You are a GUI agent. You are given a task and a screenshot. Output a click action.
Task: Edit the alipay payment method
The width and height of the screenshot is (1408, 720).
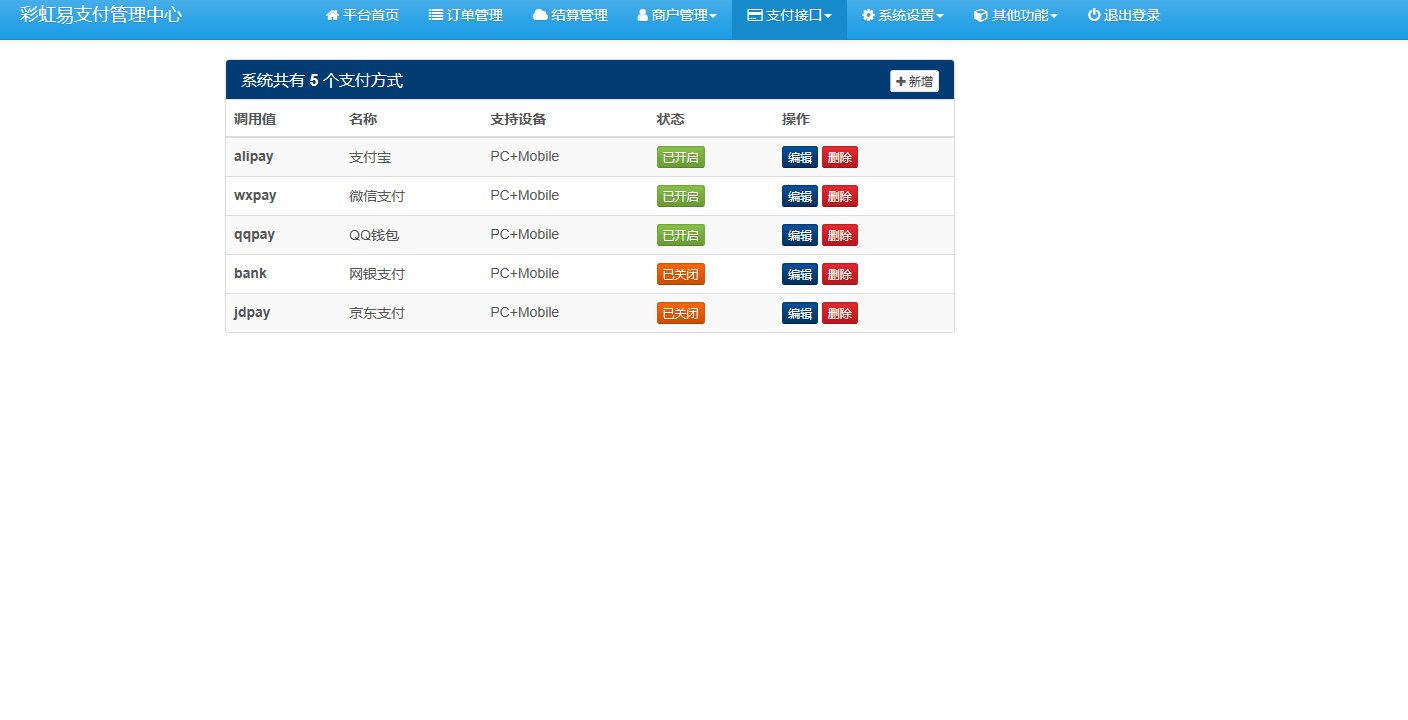800,157
